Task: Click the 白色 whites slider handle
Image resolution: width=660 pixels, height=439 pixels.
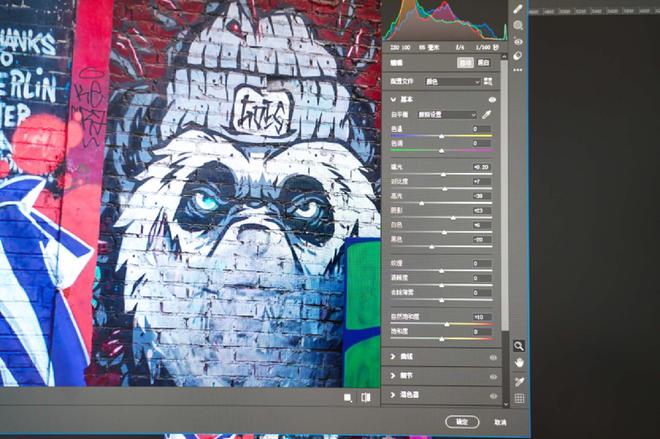Action: click(x=444, y=232)
